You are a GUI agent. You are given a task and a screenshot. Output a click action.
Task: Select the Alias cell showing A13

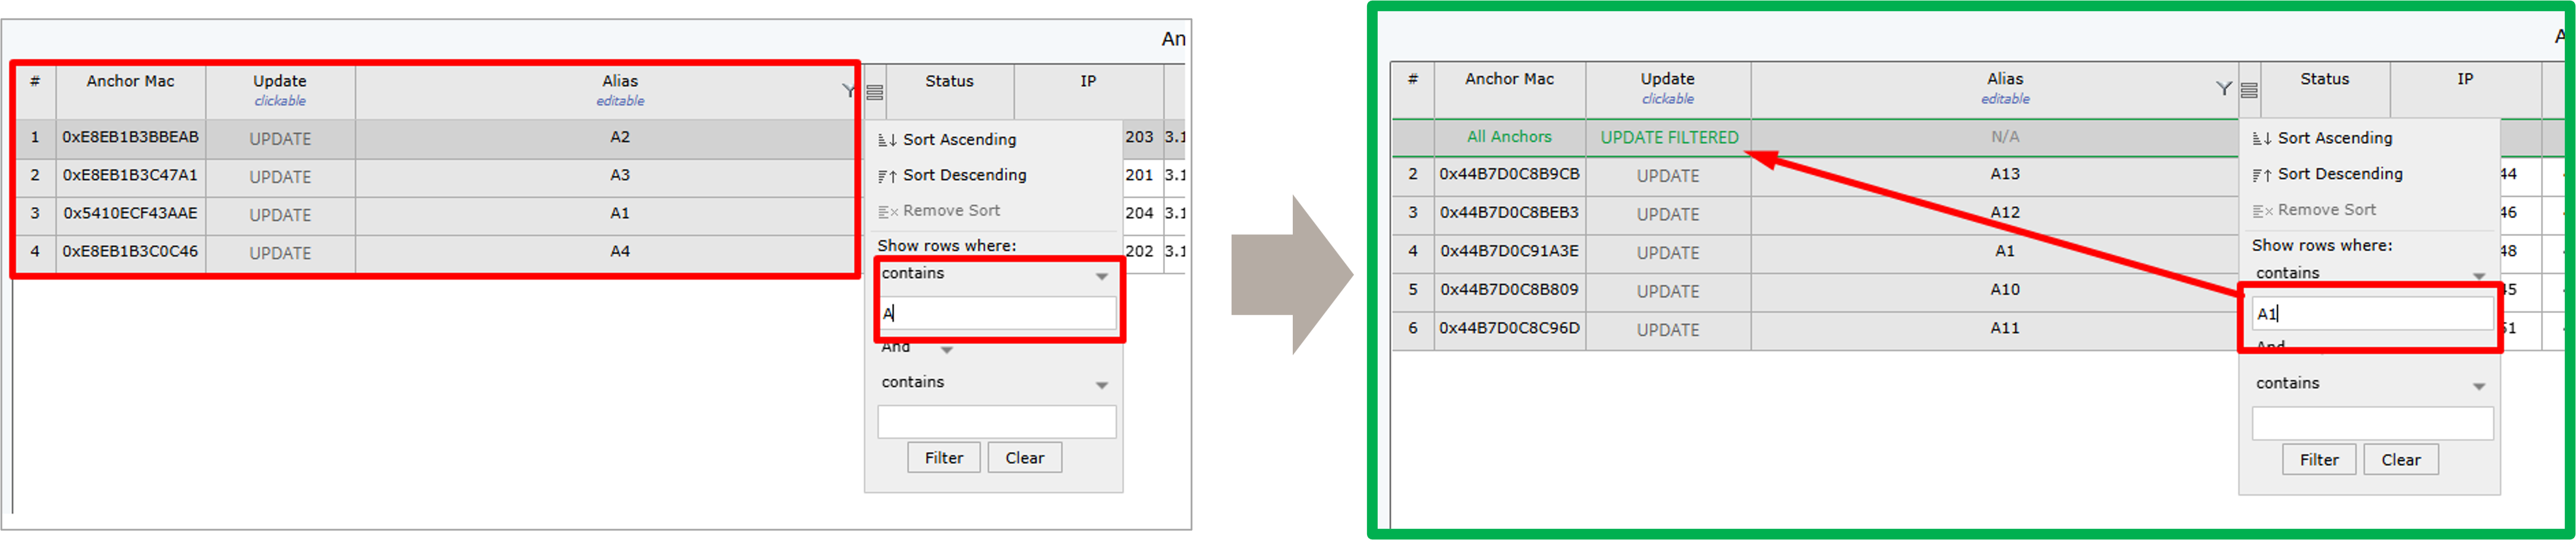coord(2004,174)
